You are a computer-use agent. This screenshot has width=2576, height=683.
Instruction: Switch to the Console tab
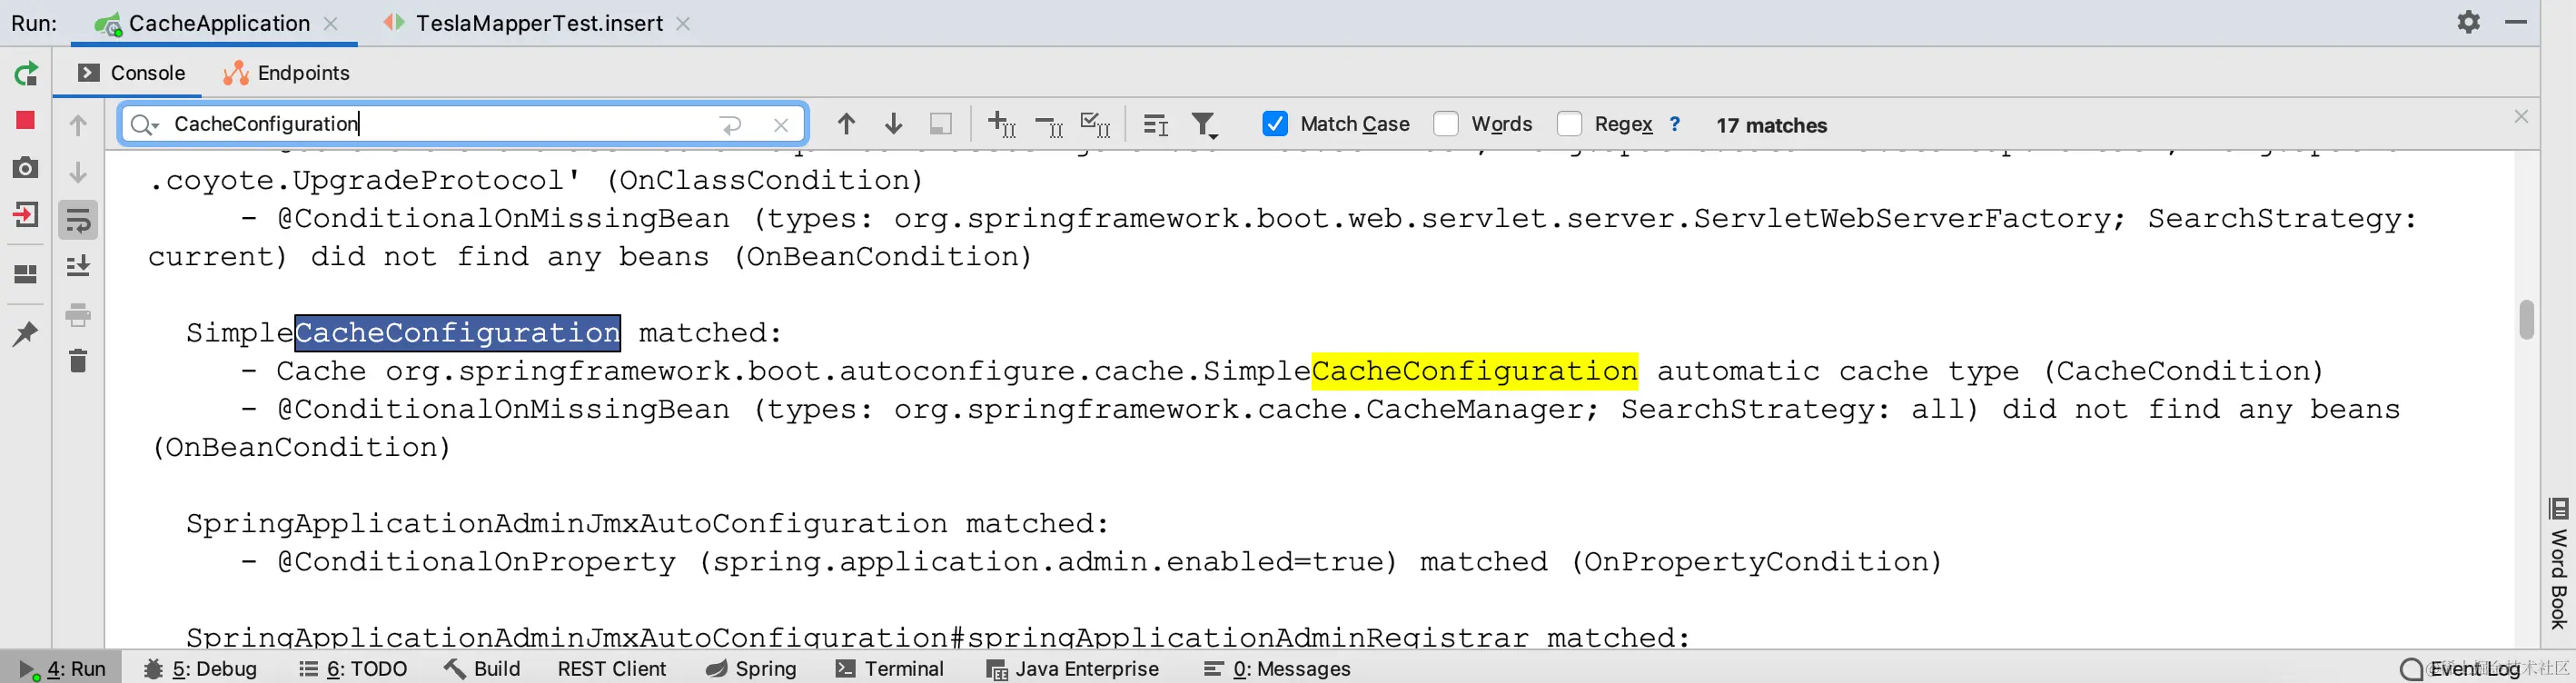click(131, 73)
